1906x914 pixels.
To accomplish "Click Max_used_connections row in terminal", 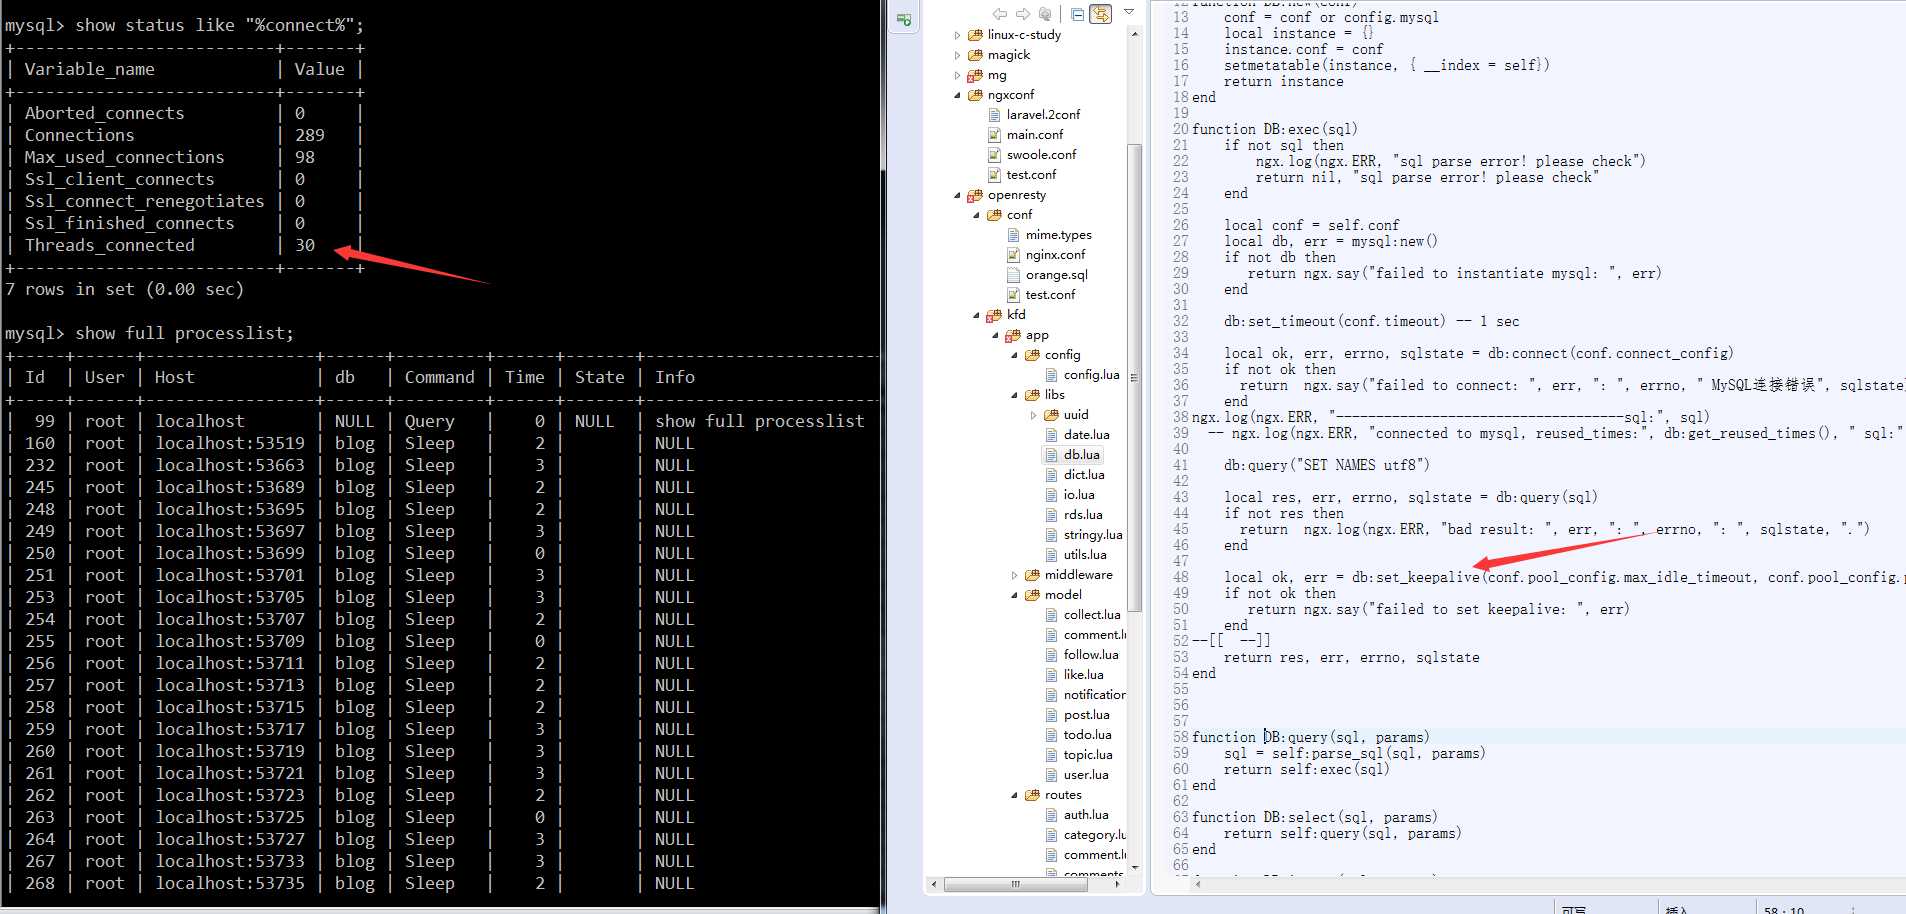I will coord(183,157).
